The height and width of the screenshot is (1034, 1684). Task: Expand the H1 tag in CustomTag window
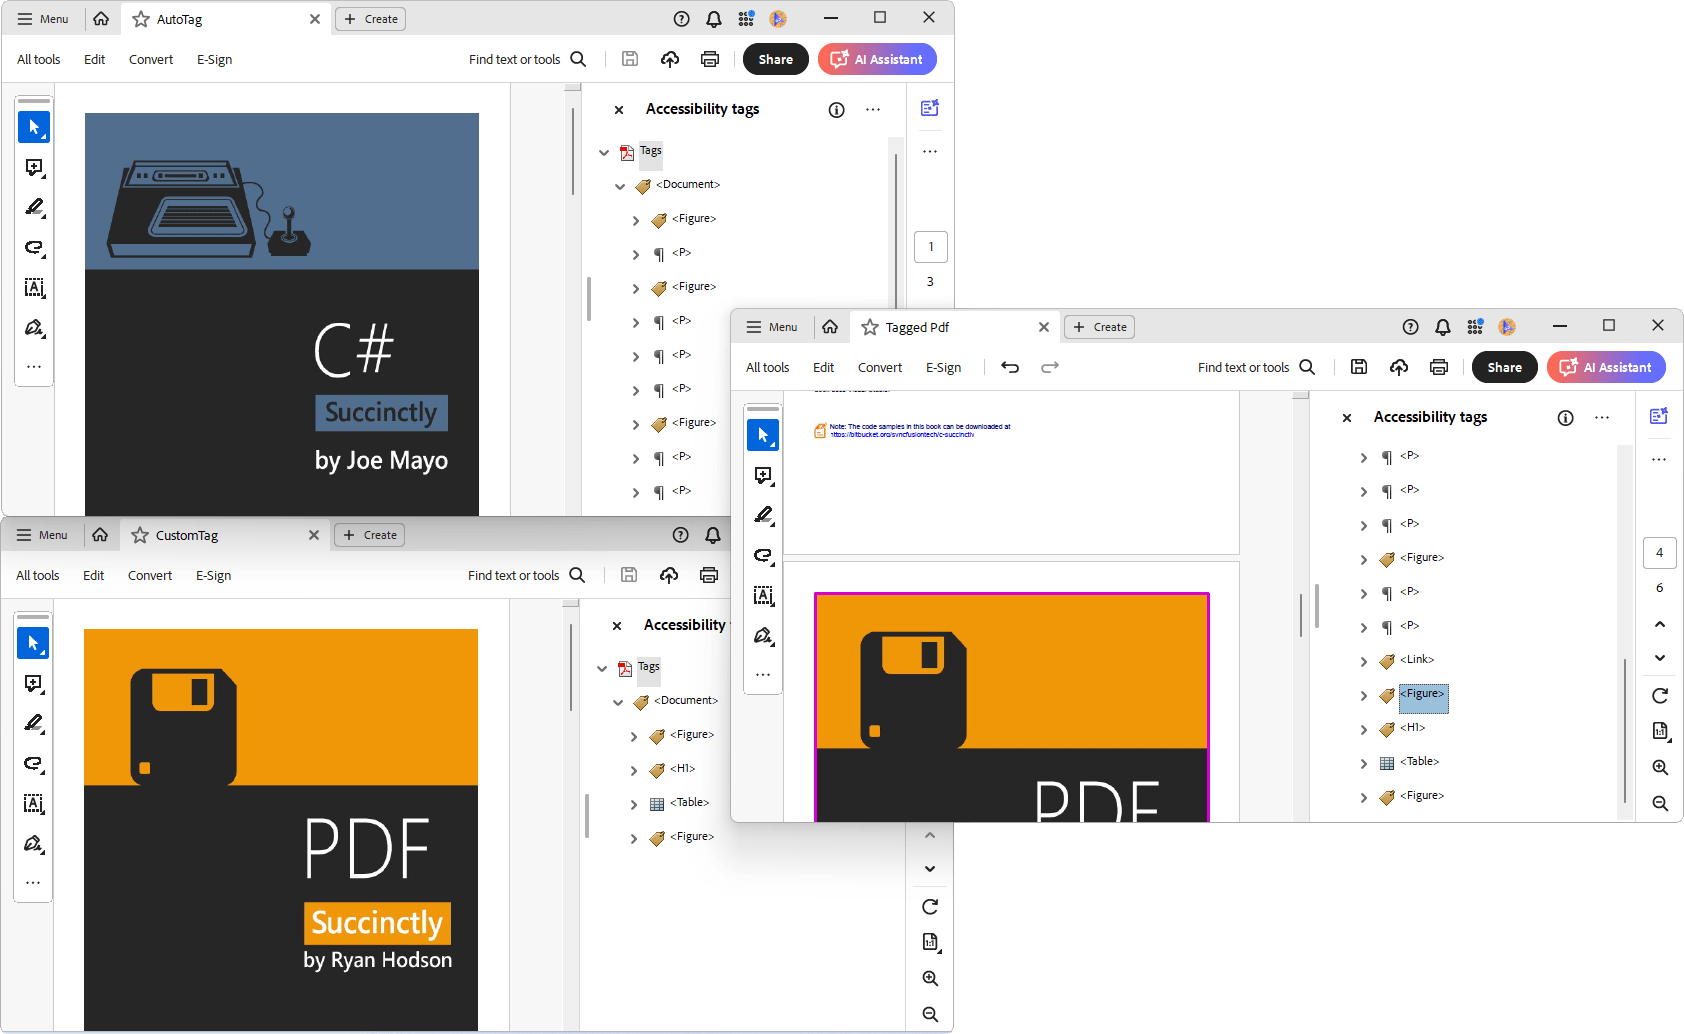coord(634,770)
